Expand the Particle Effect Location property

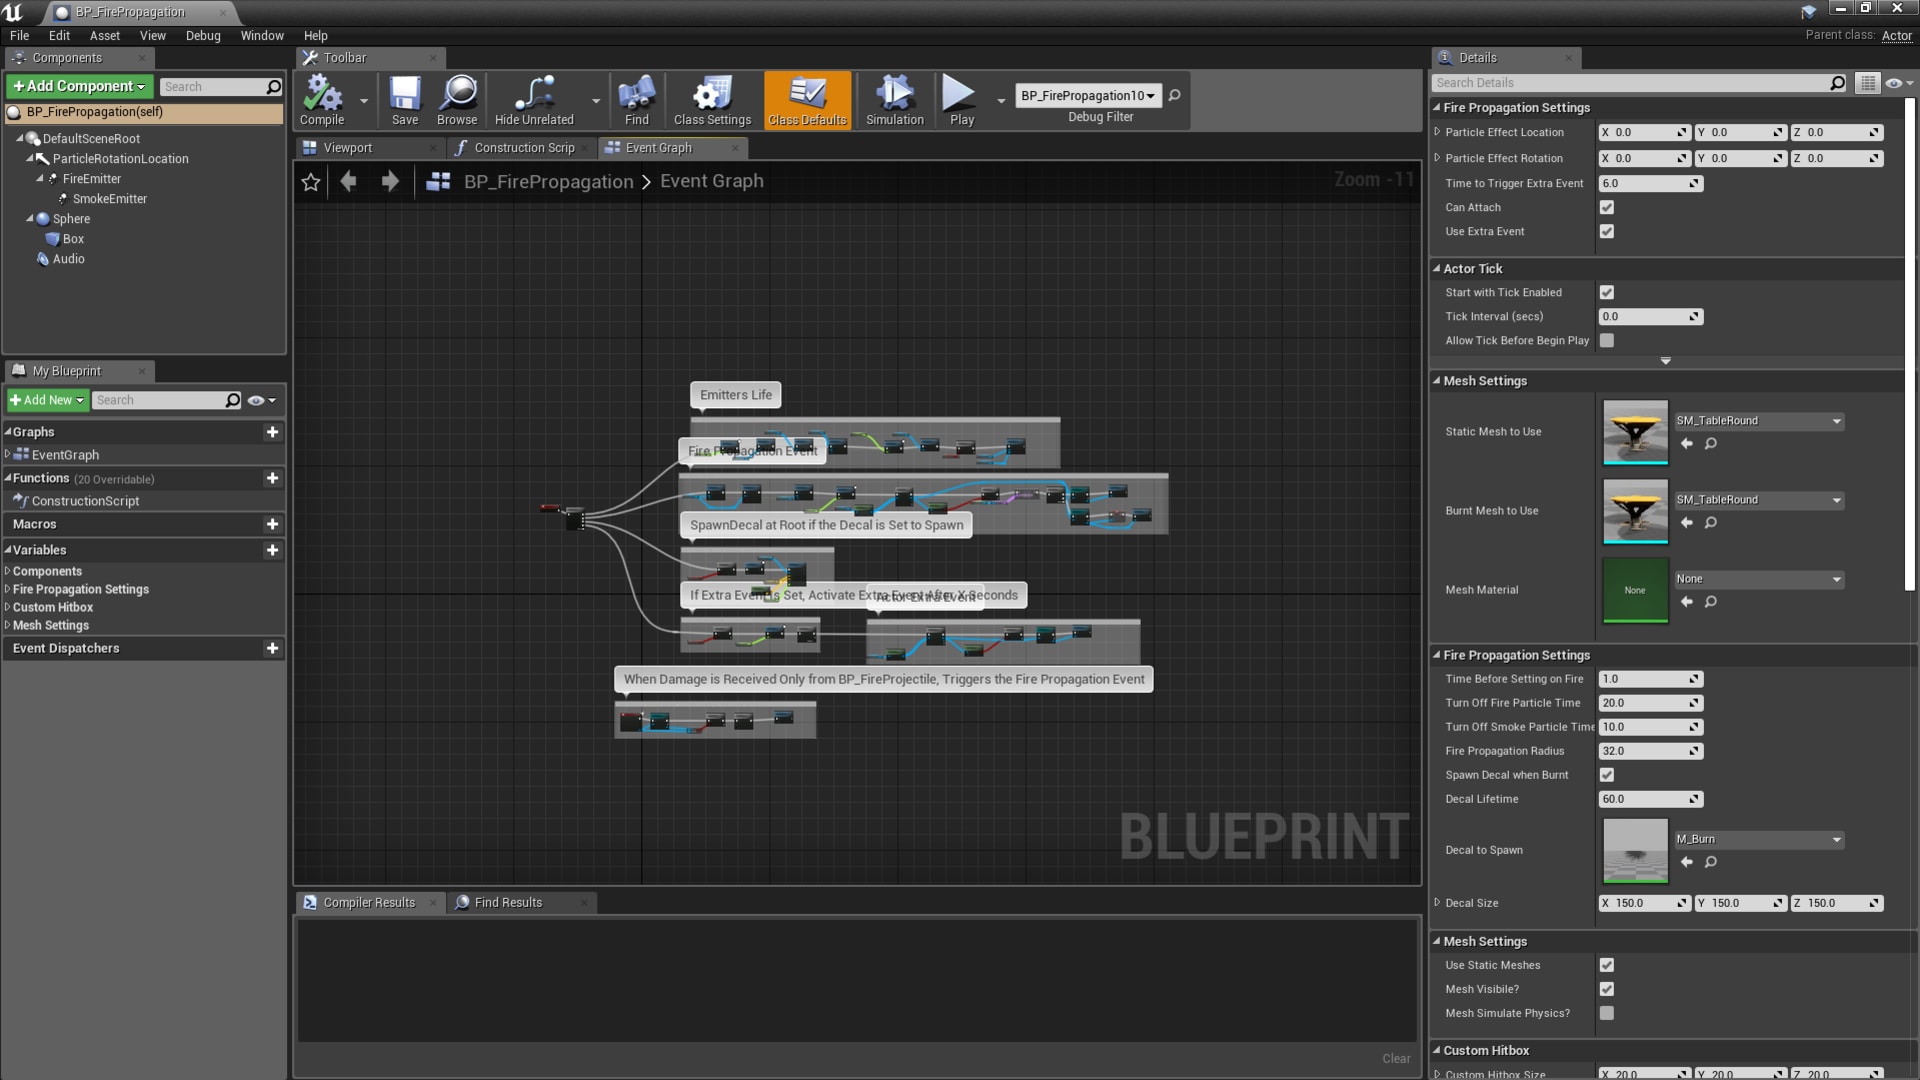point(1437,132)
